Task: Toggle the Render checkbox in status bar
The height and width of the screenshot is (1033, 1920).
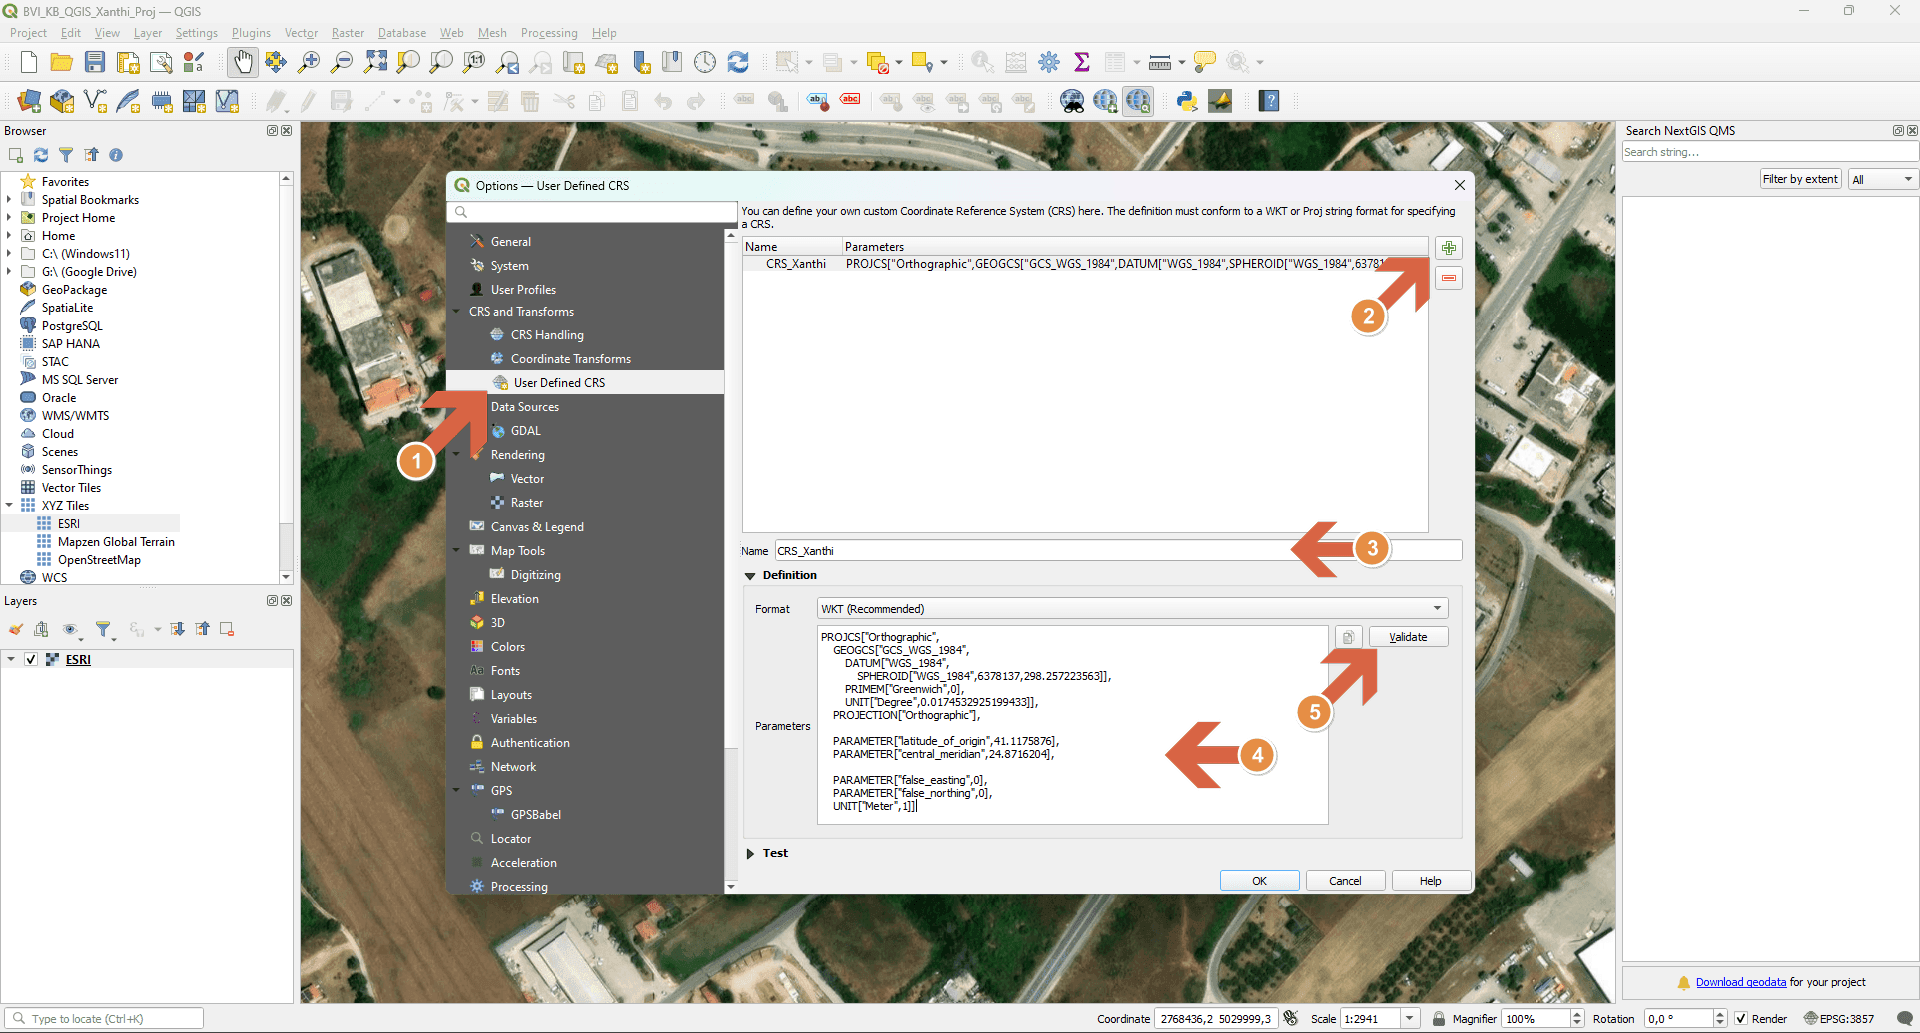Action: pyautogui.click(x=1741, y=1019)
